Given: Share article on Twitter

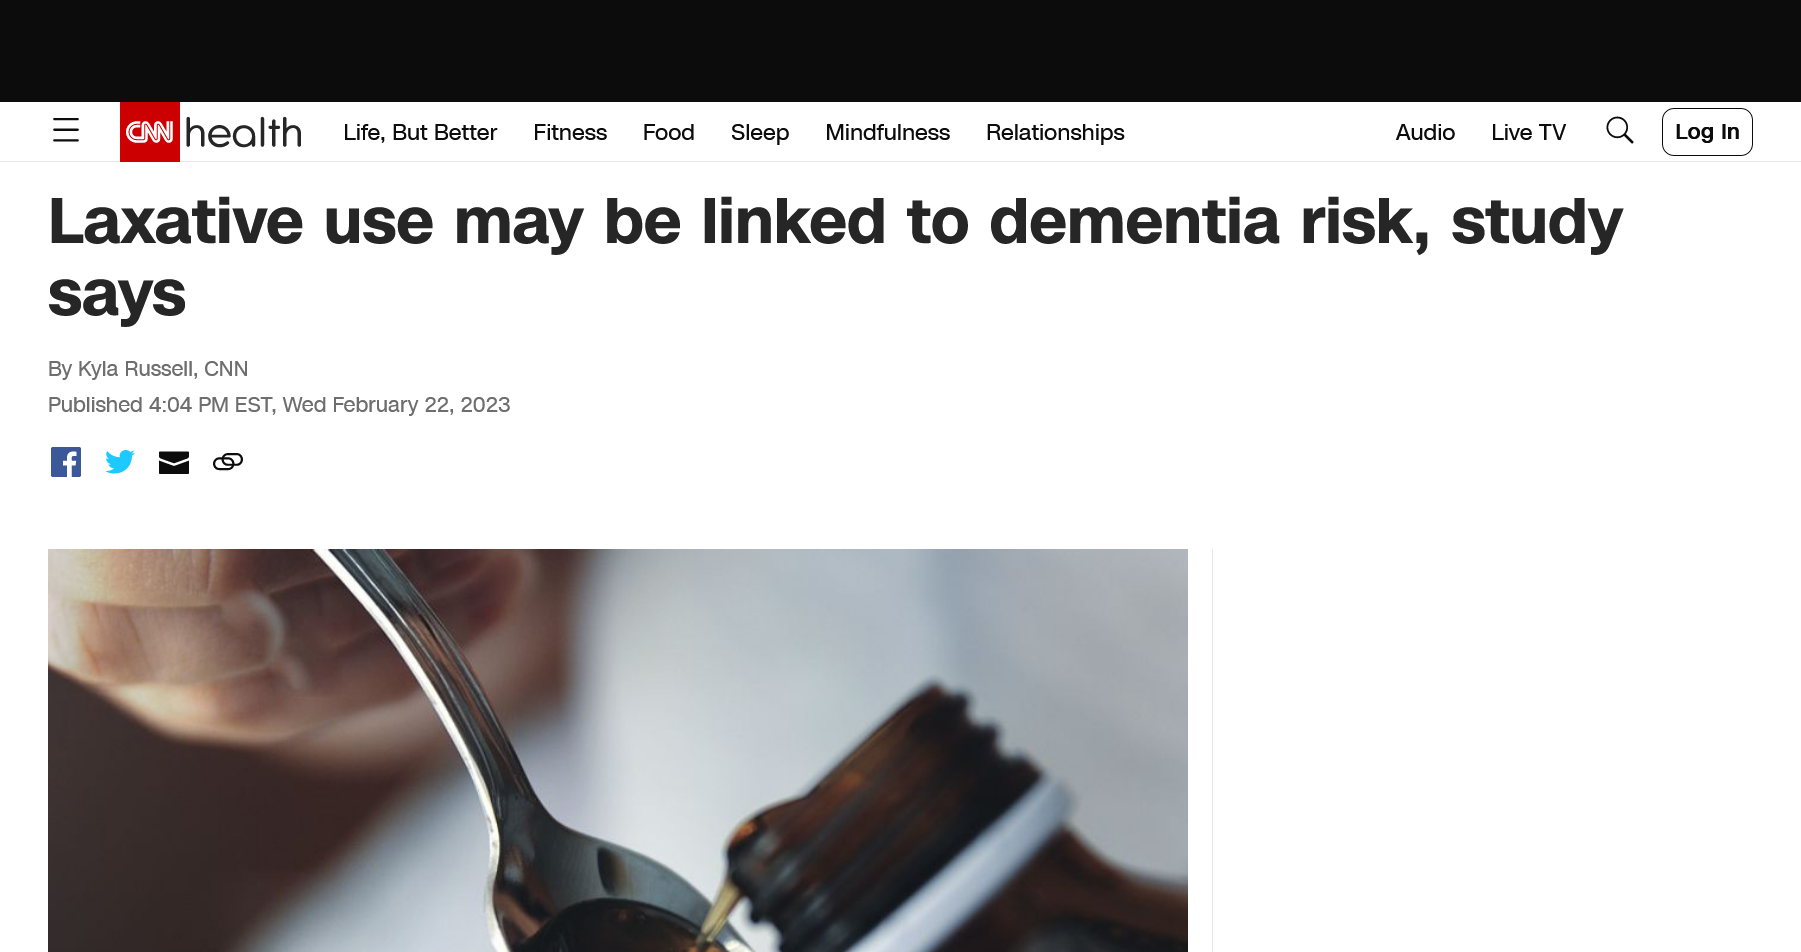Looking at the screenshot, I should pyautogui.click(x=120, y=462).
